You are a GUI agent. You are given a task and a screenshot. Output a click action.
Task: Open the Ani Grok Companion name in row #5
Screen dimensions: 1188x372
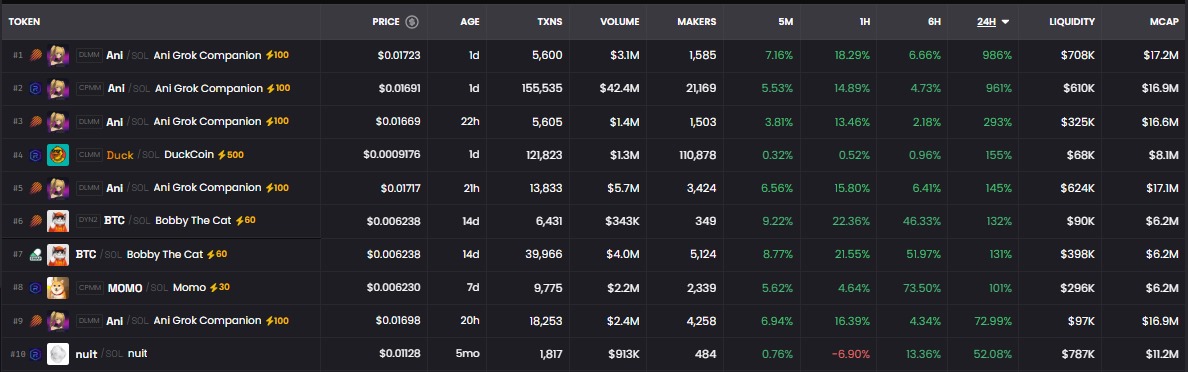point(208,187)
